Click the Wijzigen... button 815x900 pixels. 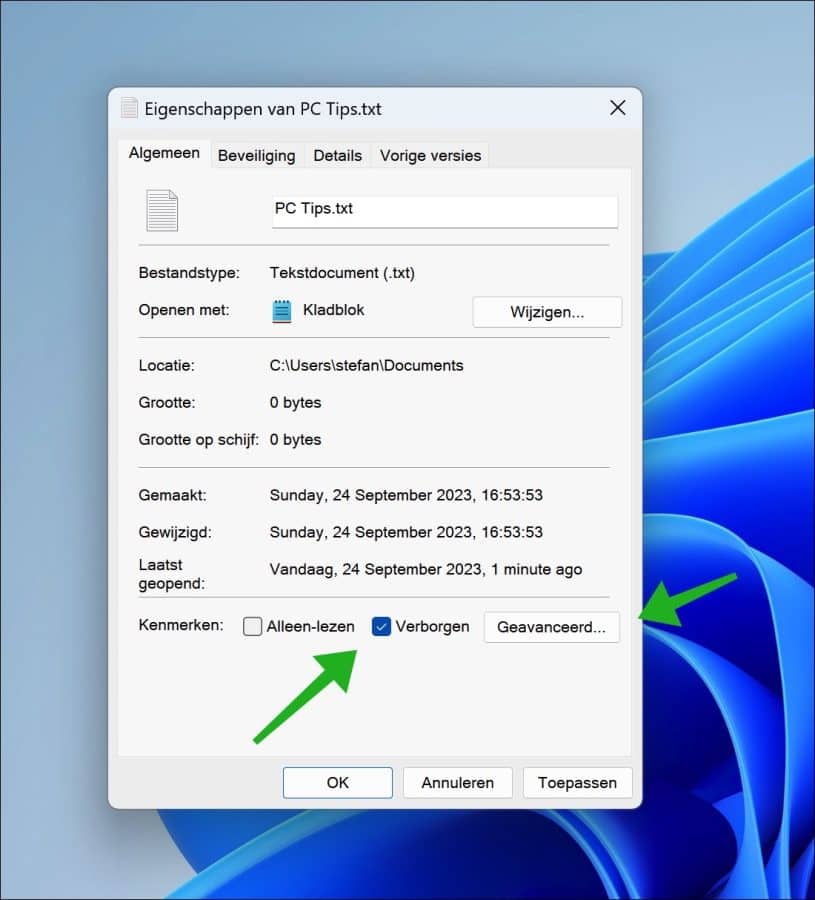547,312
